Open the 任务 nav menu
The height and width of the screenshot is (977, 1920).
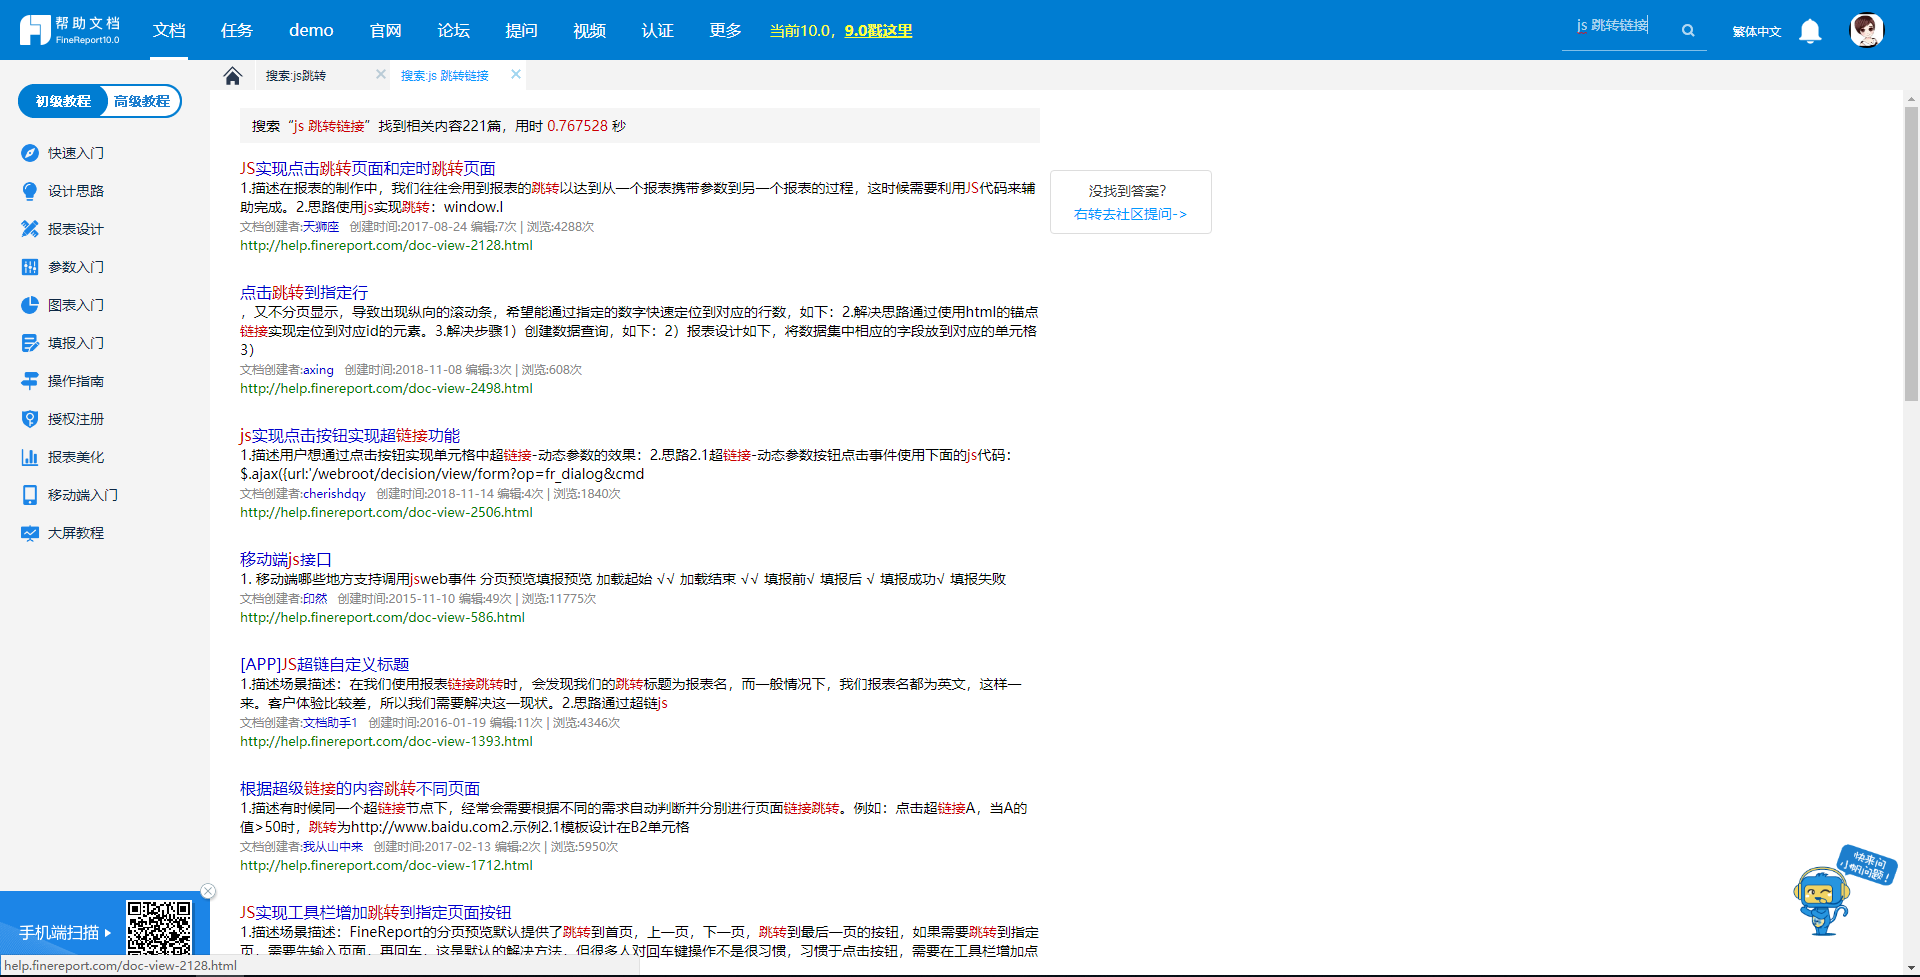tap(237, 30)
